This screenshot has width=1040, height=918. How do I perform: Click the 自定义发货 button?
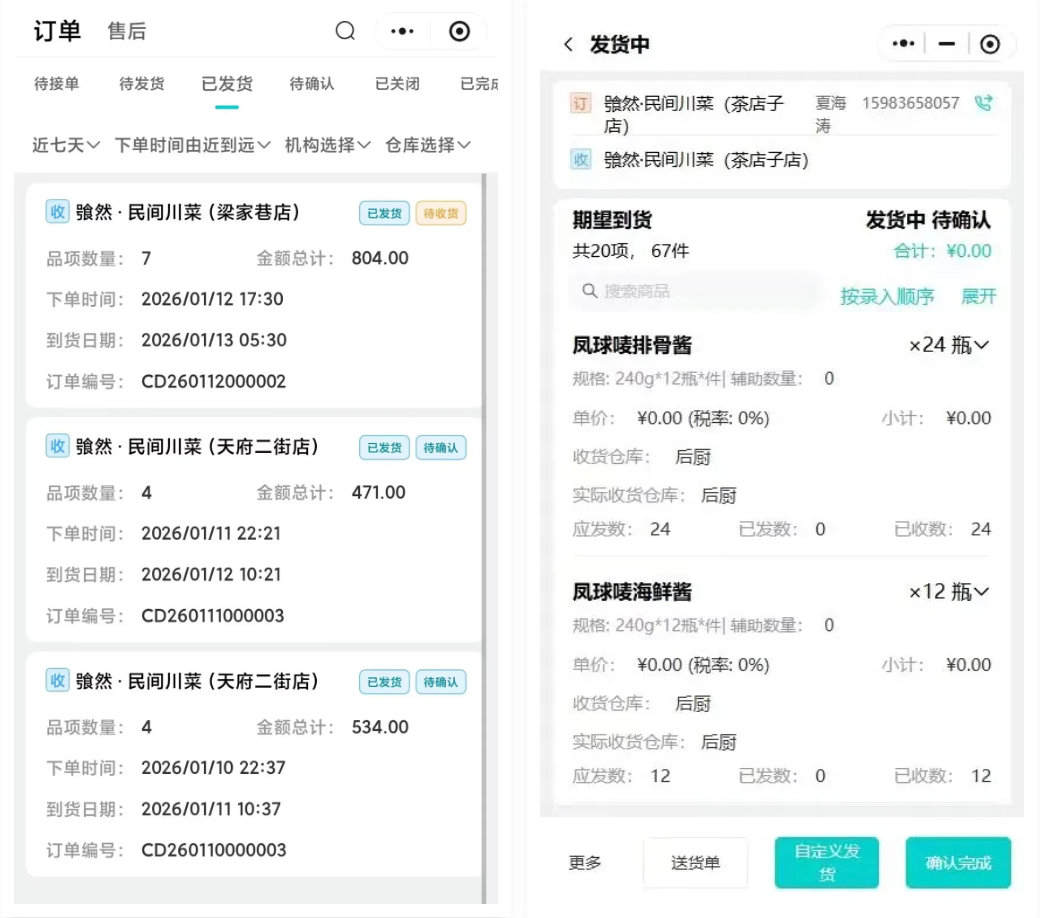click(x=826, y=862)
